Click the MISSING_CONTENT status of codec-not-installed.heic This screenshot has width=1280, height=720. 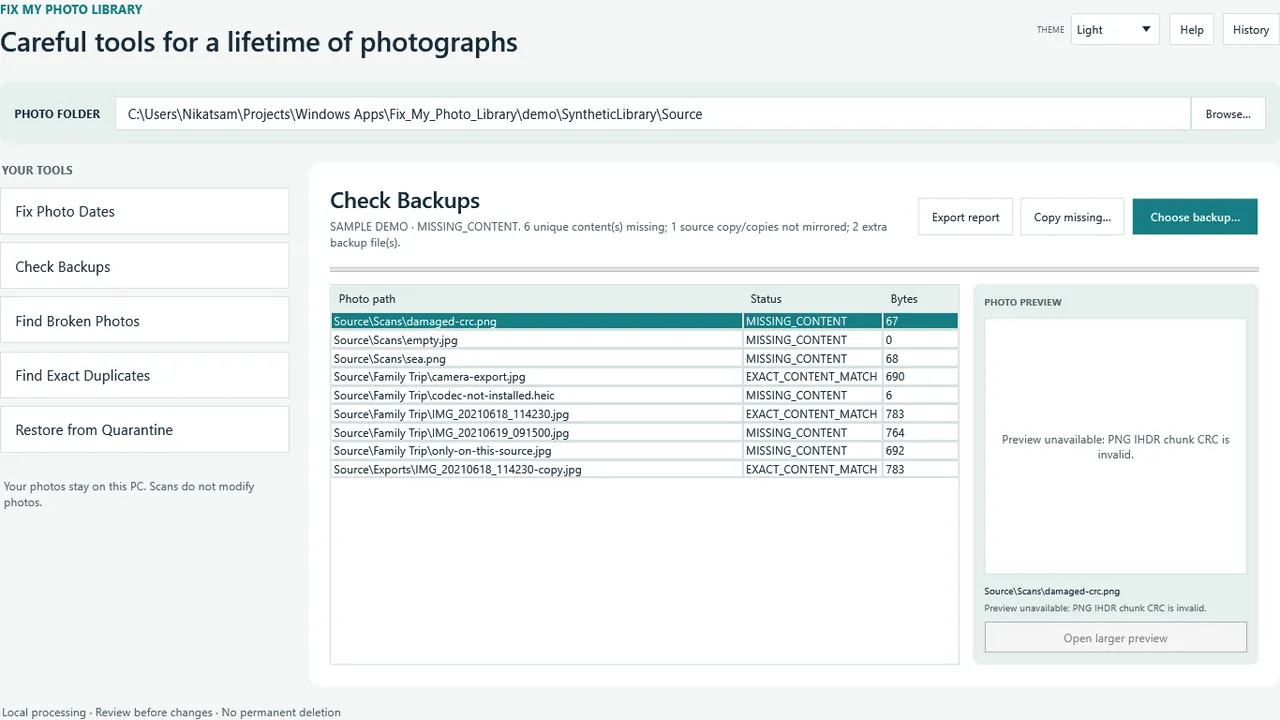(796, 395)
